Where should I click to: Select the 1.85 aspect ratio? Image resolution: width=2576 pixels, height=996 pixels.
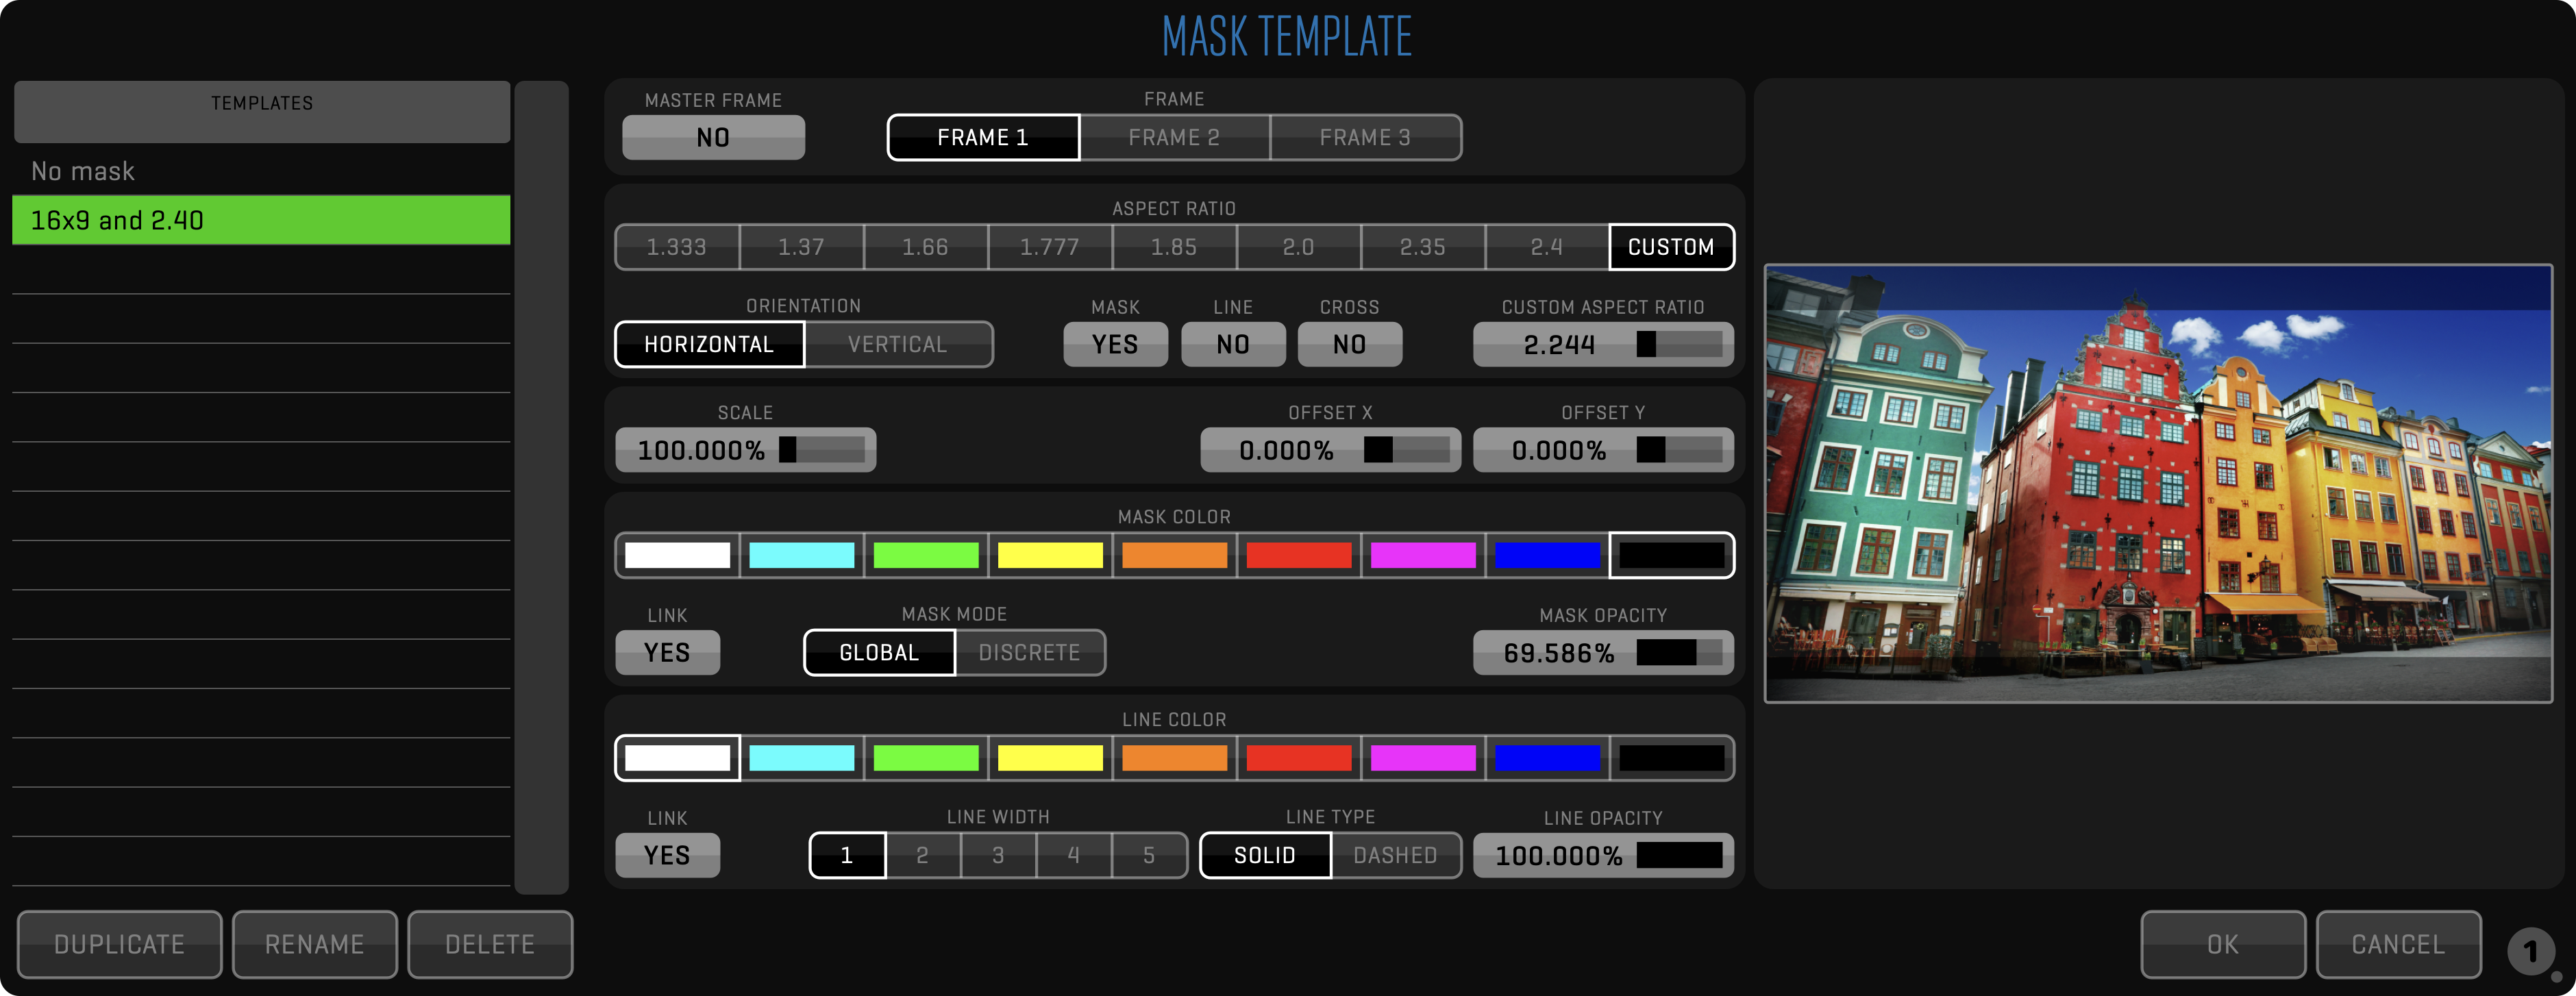1174,247
